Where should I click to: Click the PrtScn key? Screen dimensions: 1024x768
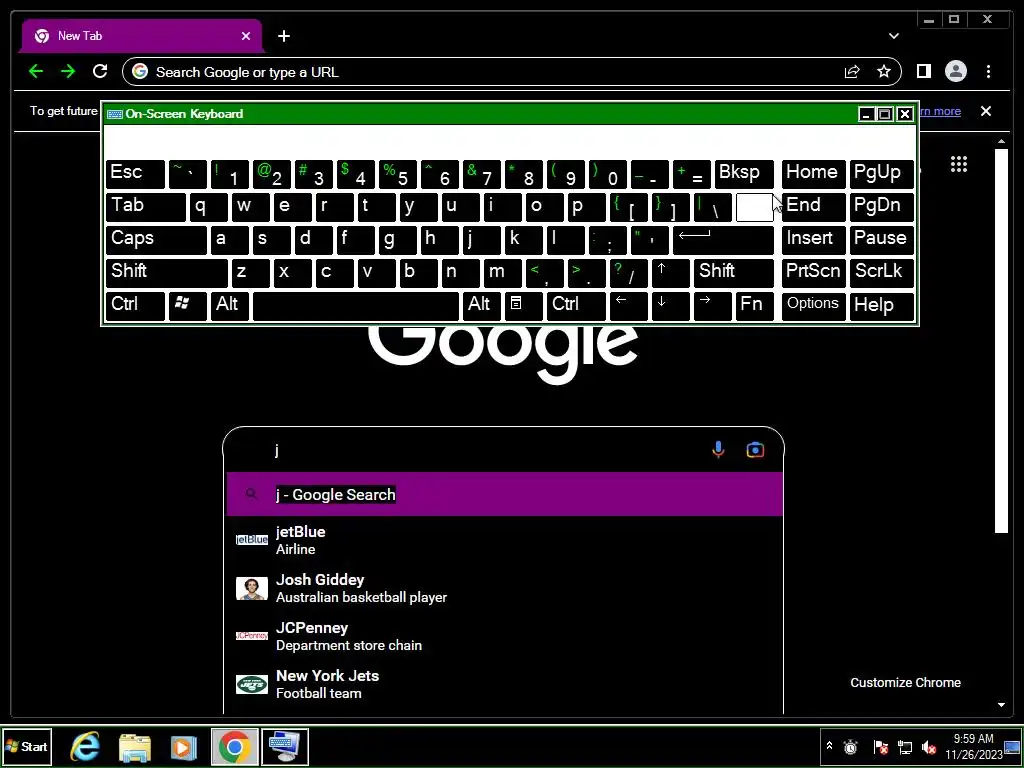tap(813, 272)
